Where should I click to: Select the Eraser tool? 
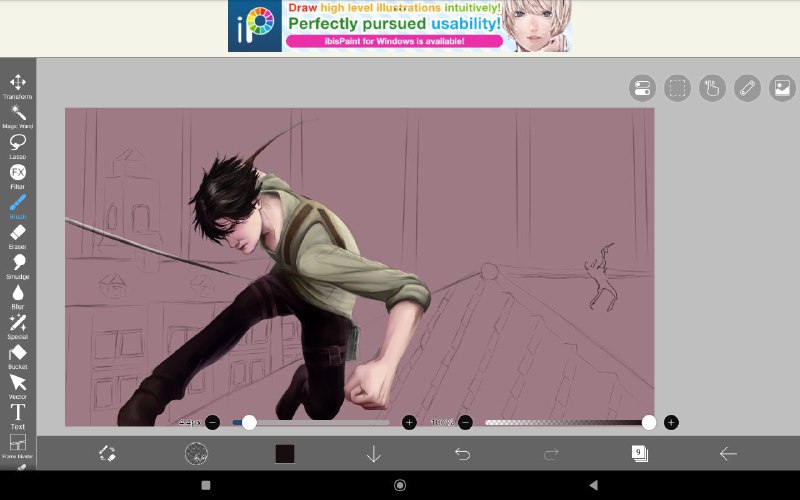point(18,237)
